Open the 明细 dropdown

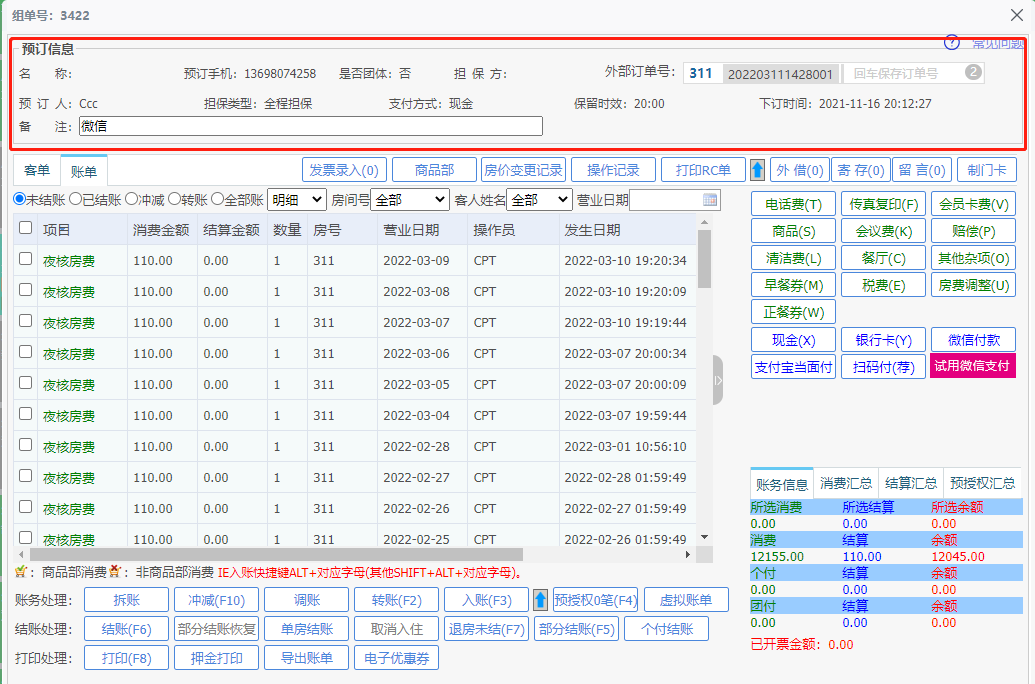click(297, 199)
